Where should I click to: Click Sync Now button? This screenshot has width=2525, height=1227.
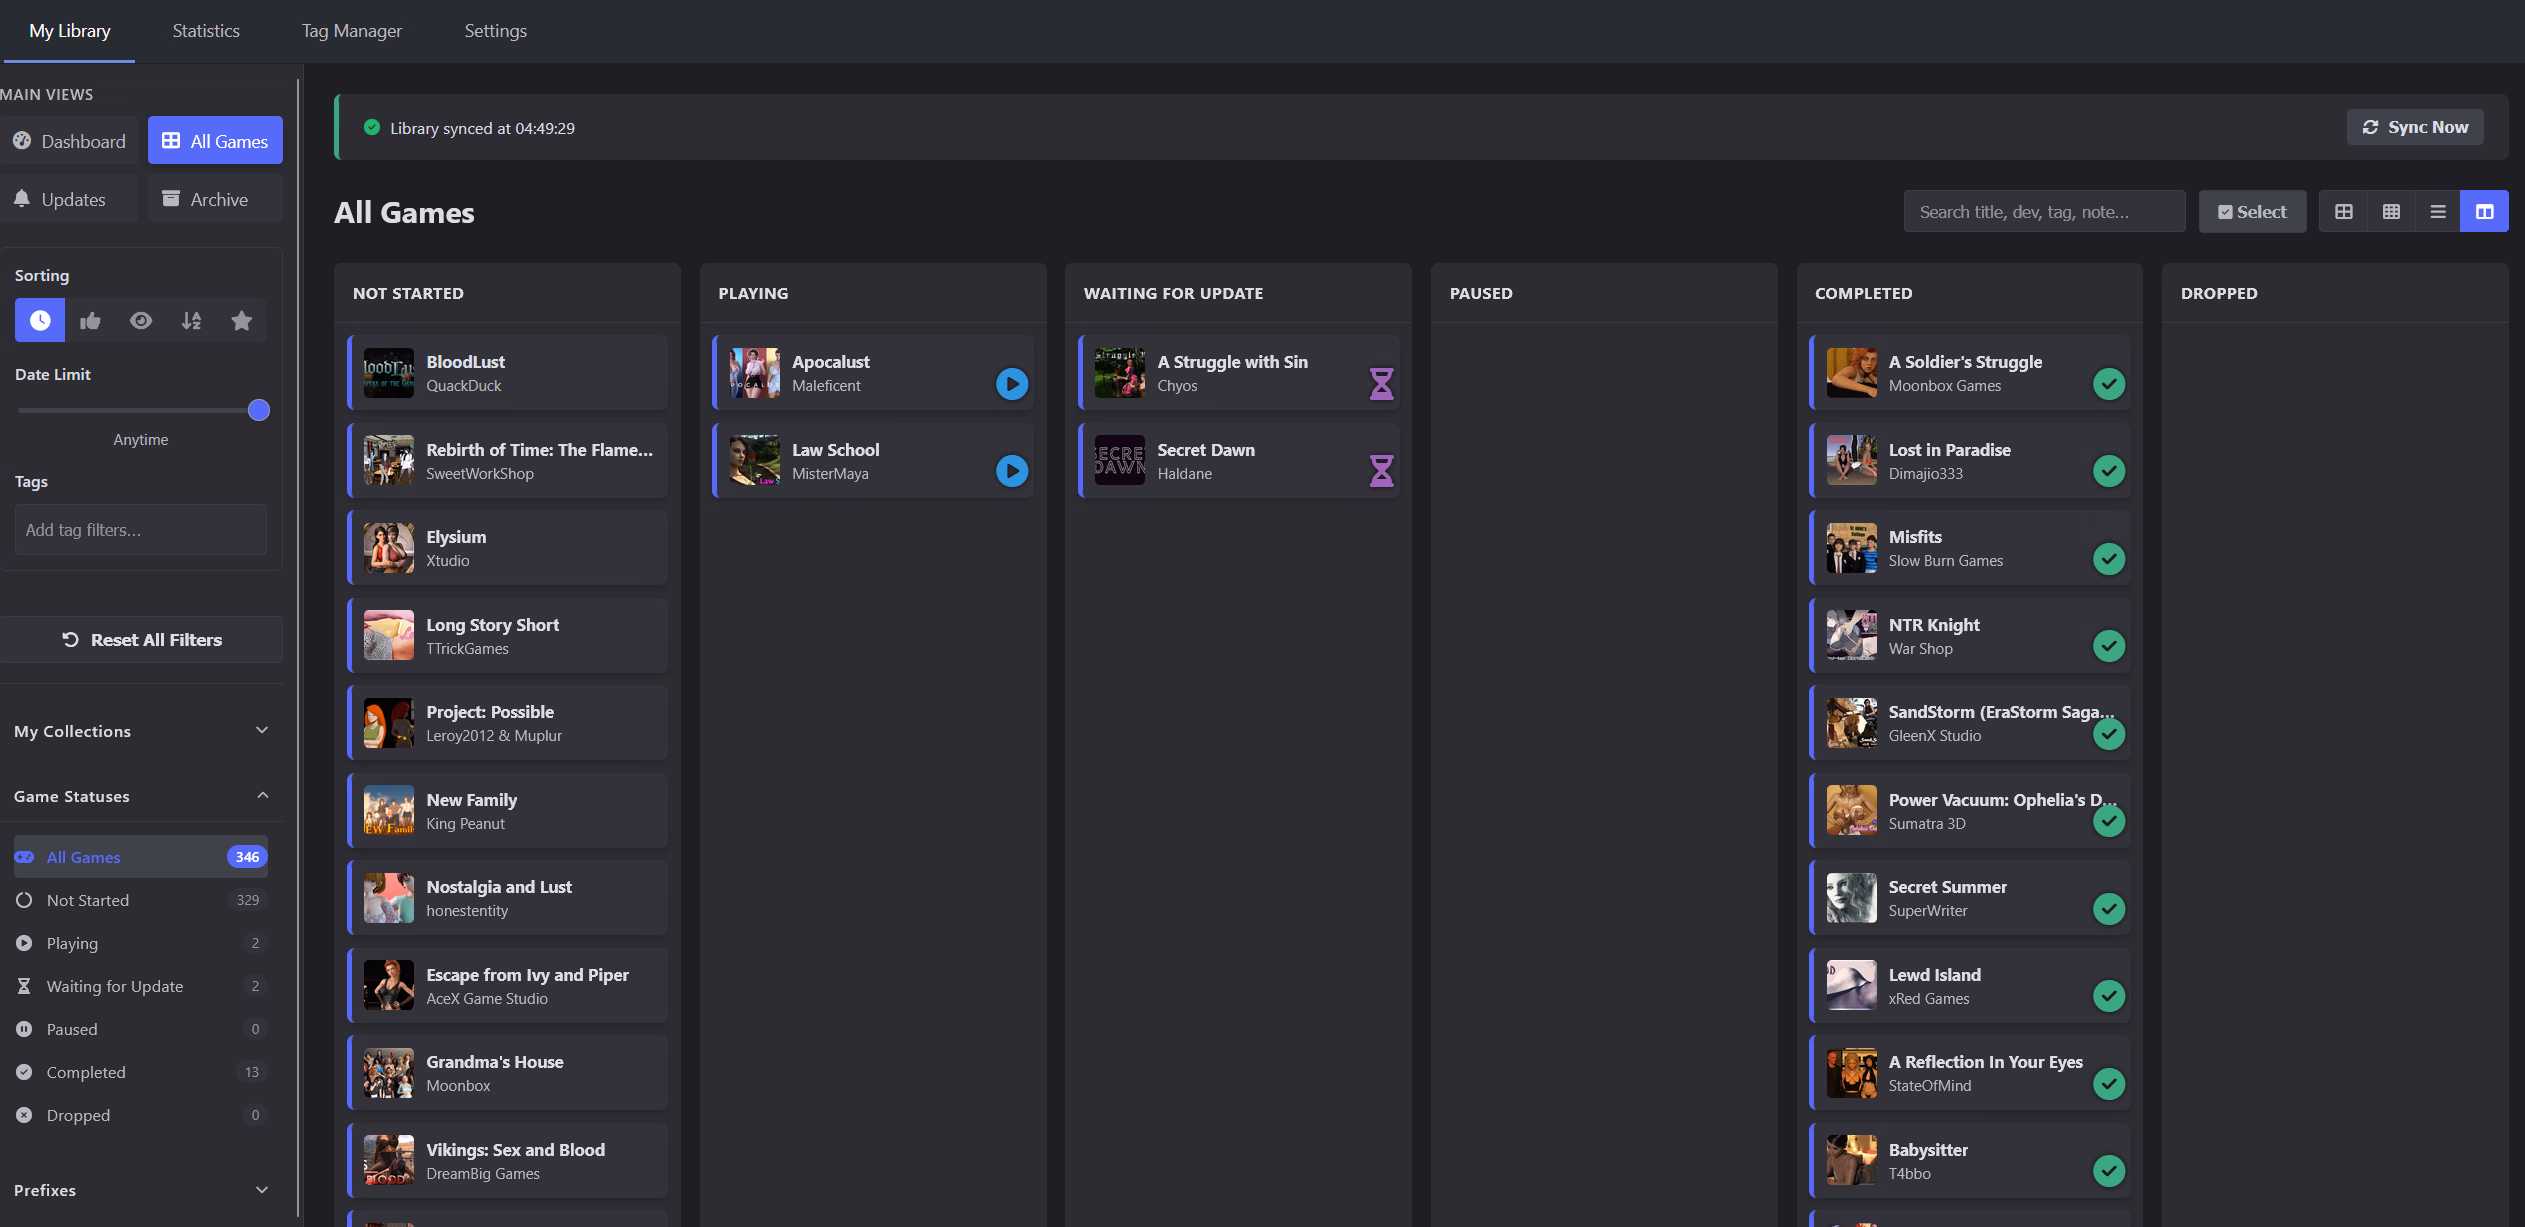point(2415,127)
